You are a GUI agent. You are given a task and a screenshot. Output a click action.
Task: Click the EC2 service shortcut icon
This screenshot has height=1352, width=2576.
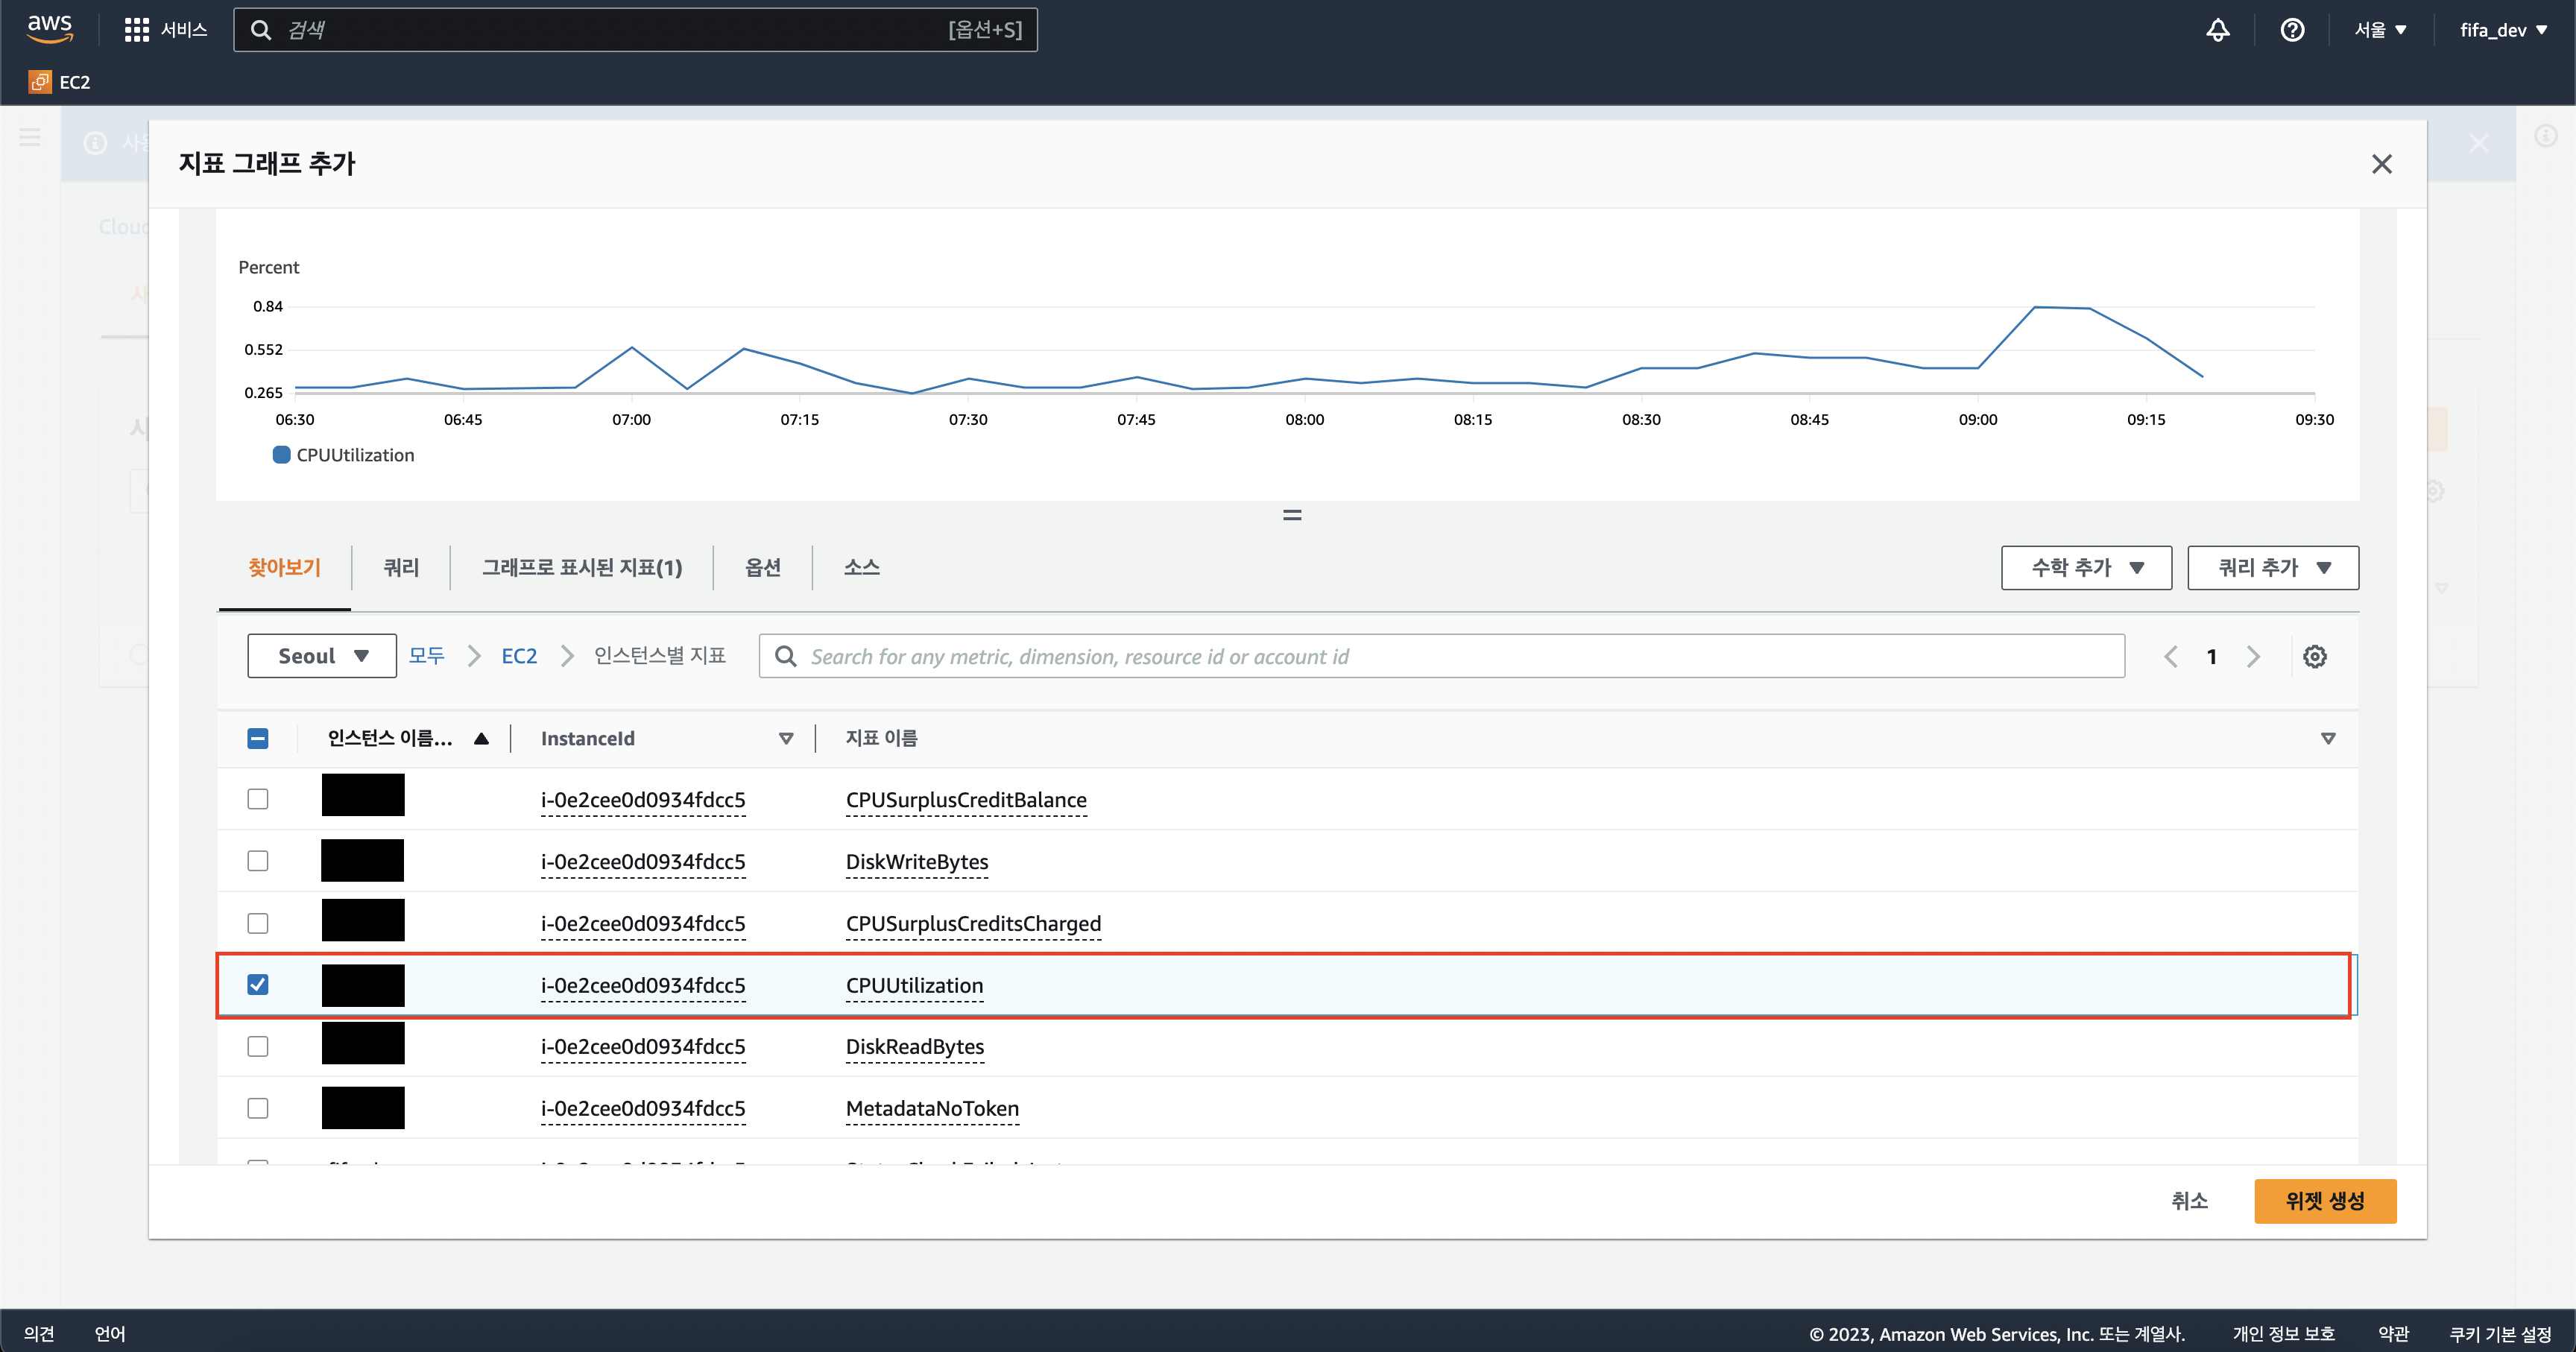coord(40,82)
